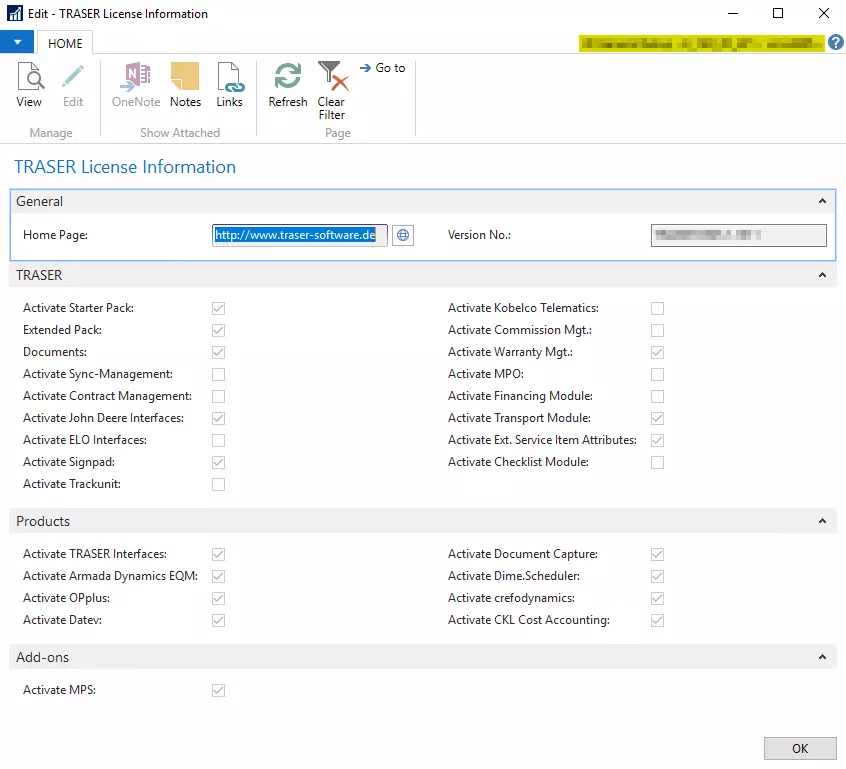The image size is (846, 769).
Task: Toggle Extended Pack checkbox
Action: (x=219, y=330)
